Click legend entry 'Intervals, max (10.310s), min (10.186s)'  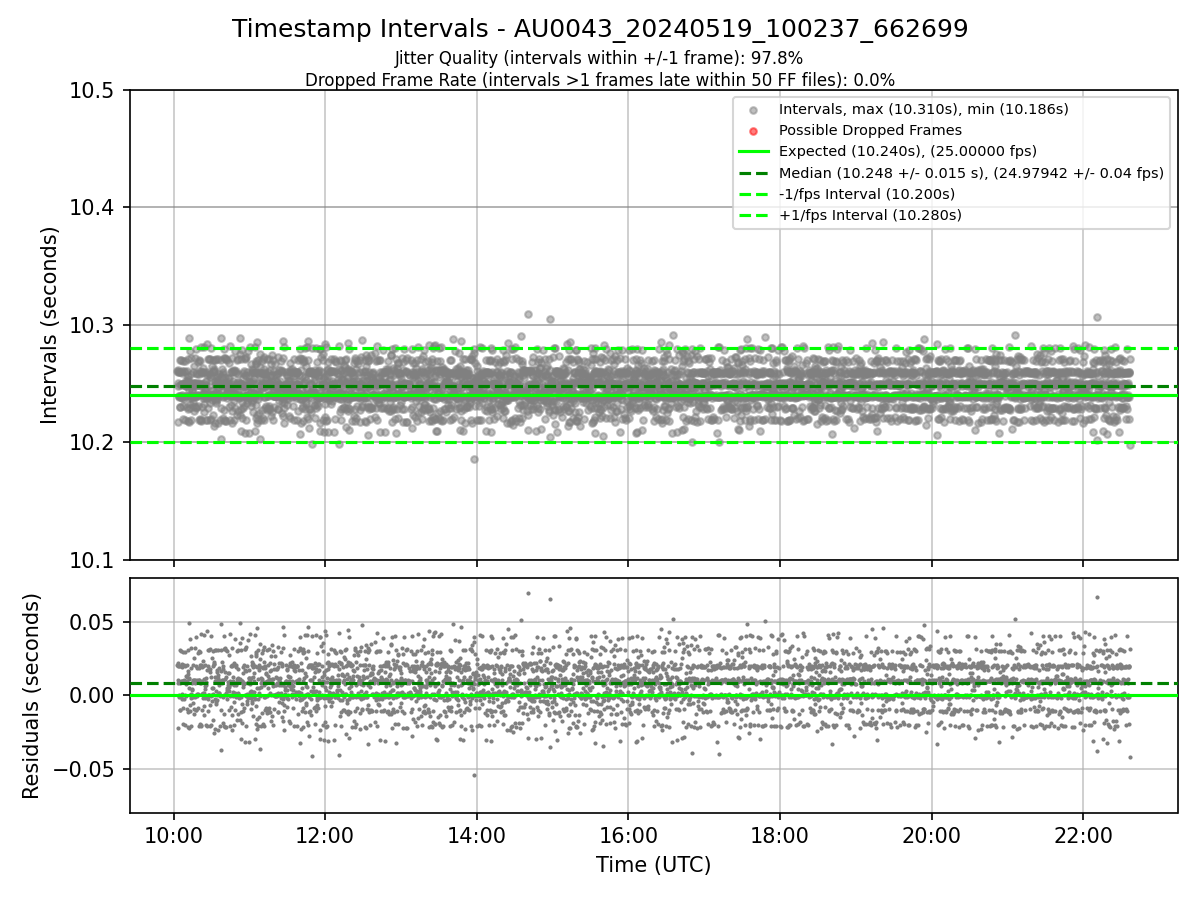click(924, 108)
